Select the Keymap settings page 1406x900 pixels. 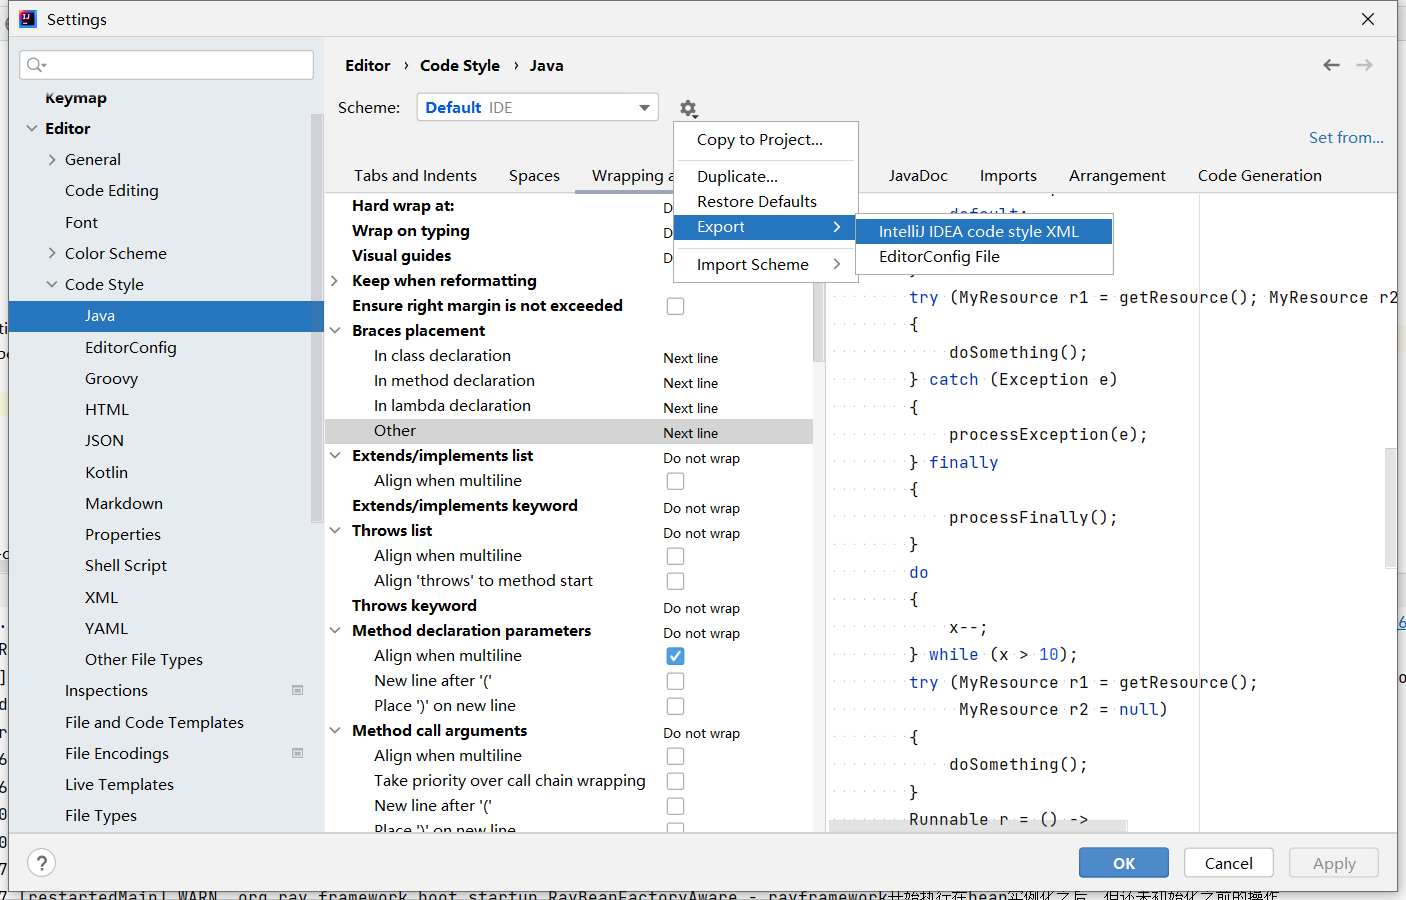76,97
